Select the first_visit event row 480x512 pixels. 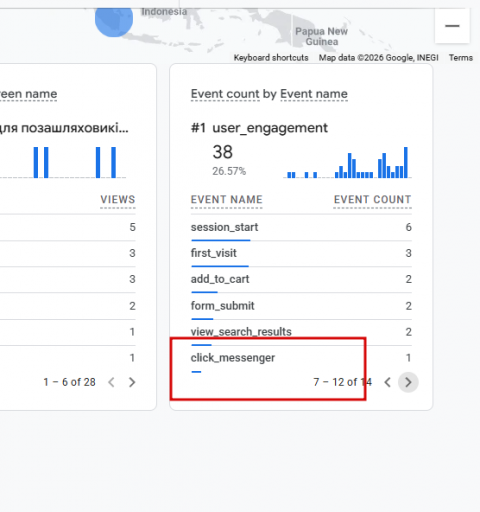[x=301, y=253]
